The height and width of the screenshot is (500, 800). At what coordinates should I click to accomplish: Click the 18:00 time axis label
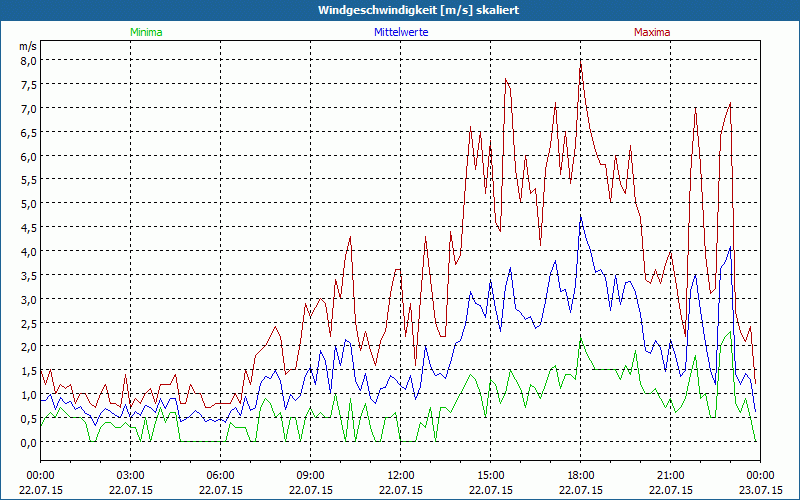(581, 476)
